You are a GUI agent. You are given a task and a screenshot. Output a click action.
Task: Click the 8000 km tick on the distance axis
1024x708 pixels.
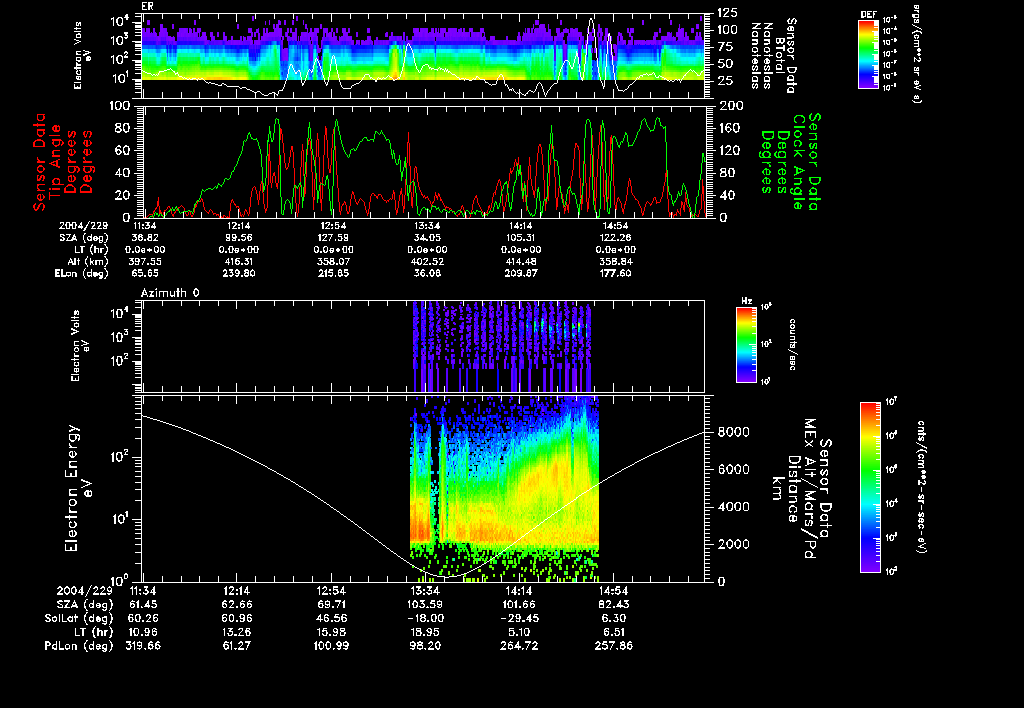733,432
